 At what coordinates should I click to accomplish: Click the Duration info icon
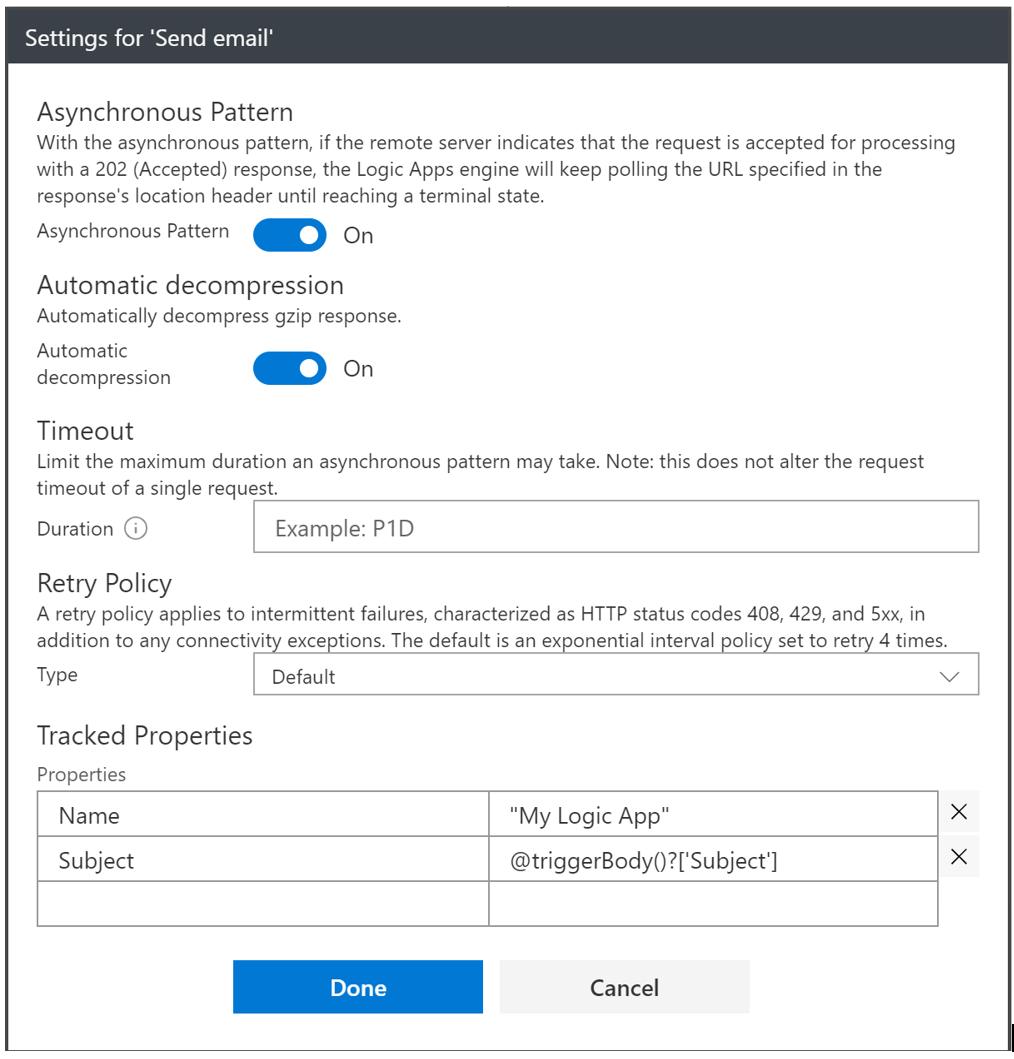(x=137, y=528)
